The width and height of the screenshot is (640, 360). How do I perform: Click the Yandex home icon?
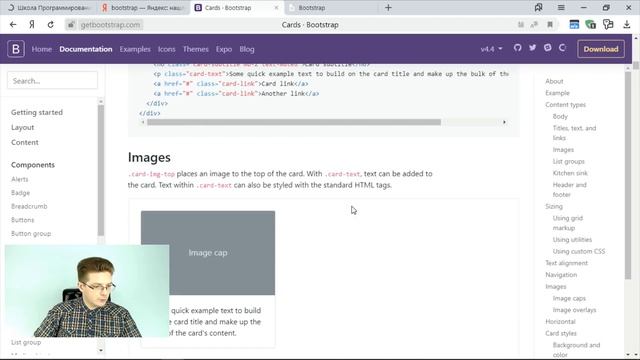click(32, 24)
